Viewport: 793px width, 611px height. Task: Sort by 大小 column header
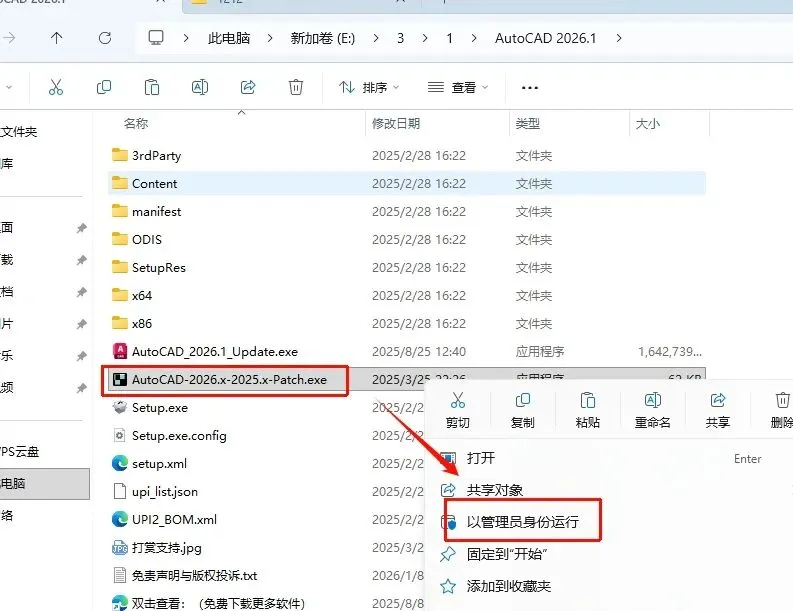(647, 123)
